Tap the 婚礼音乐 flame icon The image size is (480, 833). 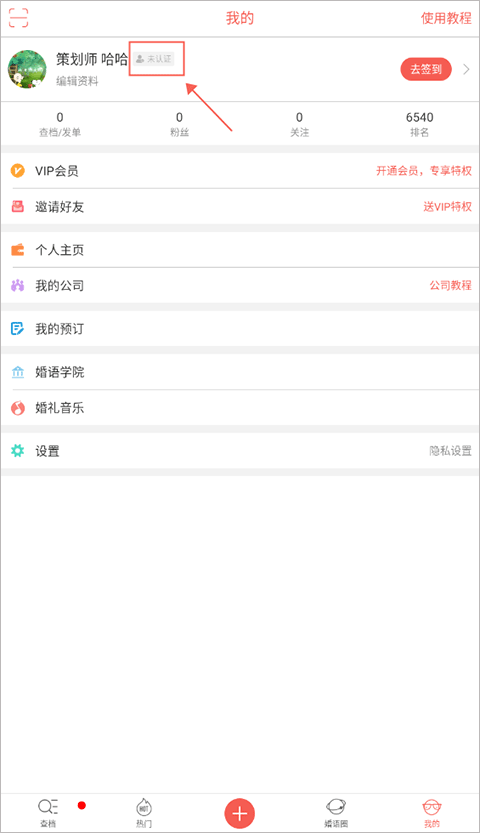[x=18, y=408]
